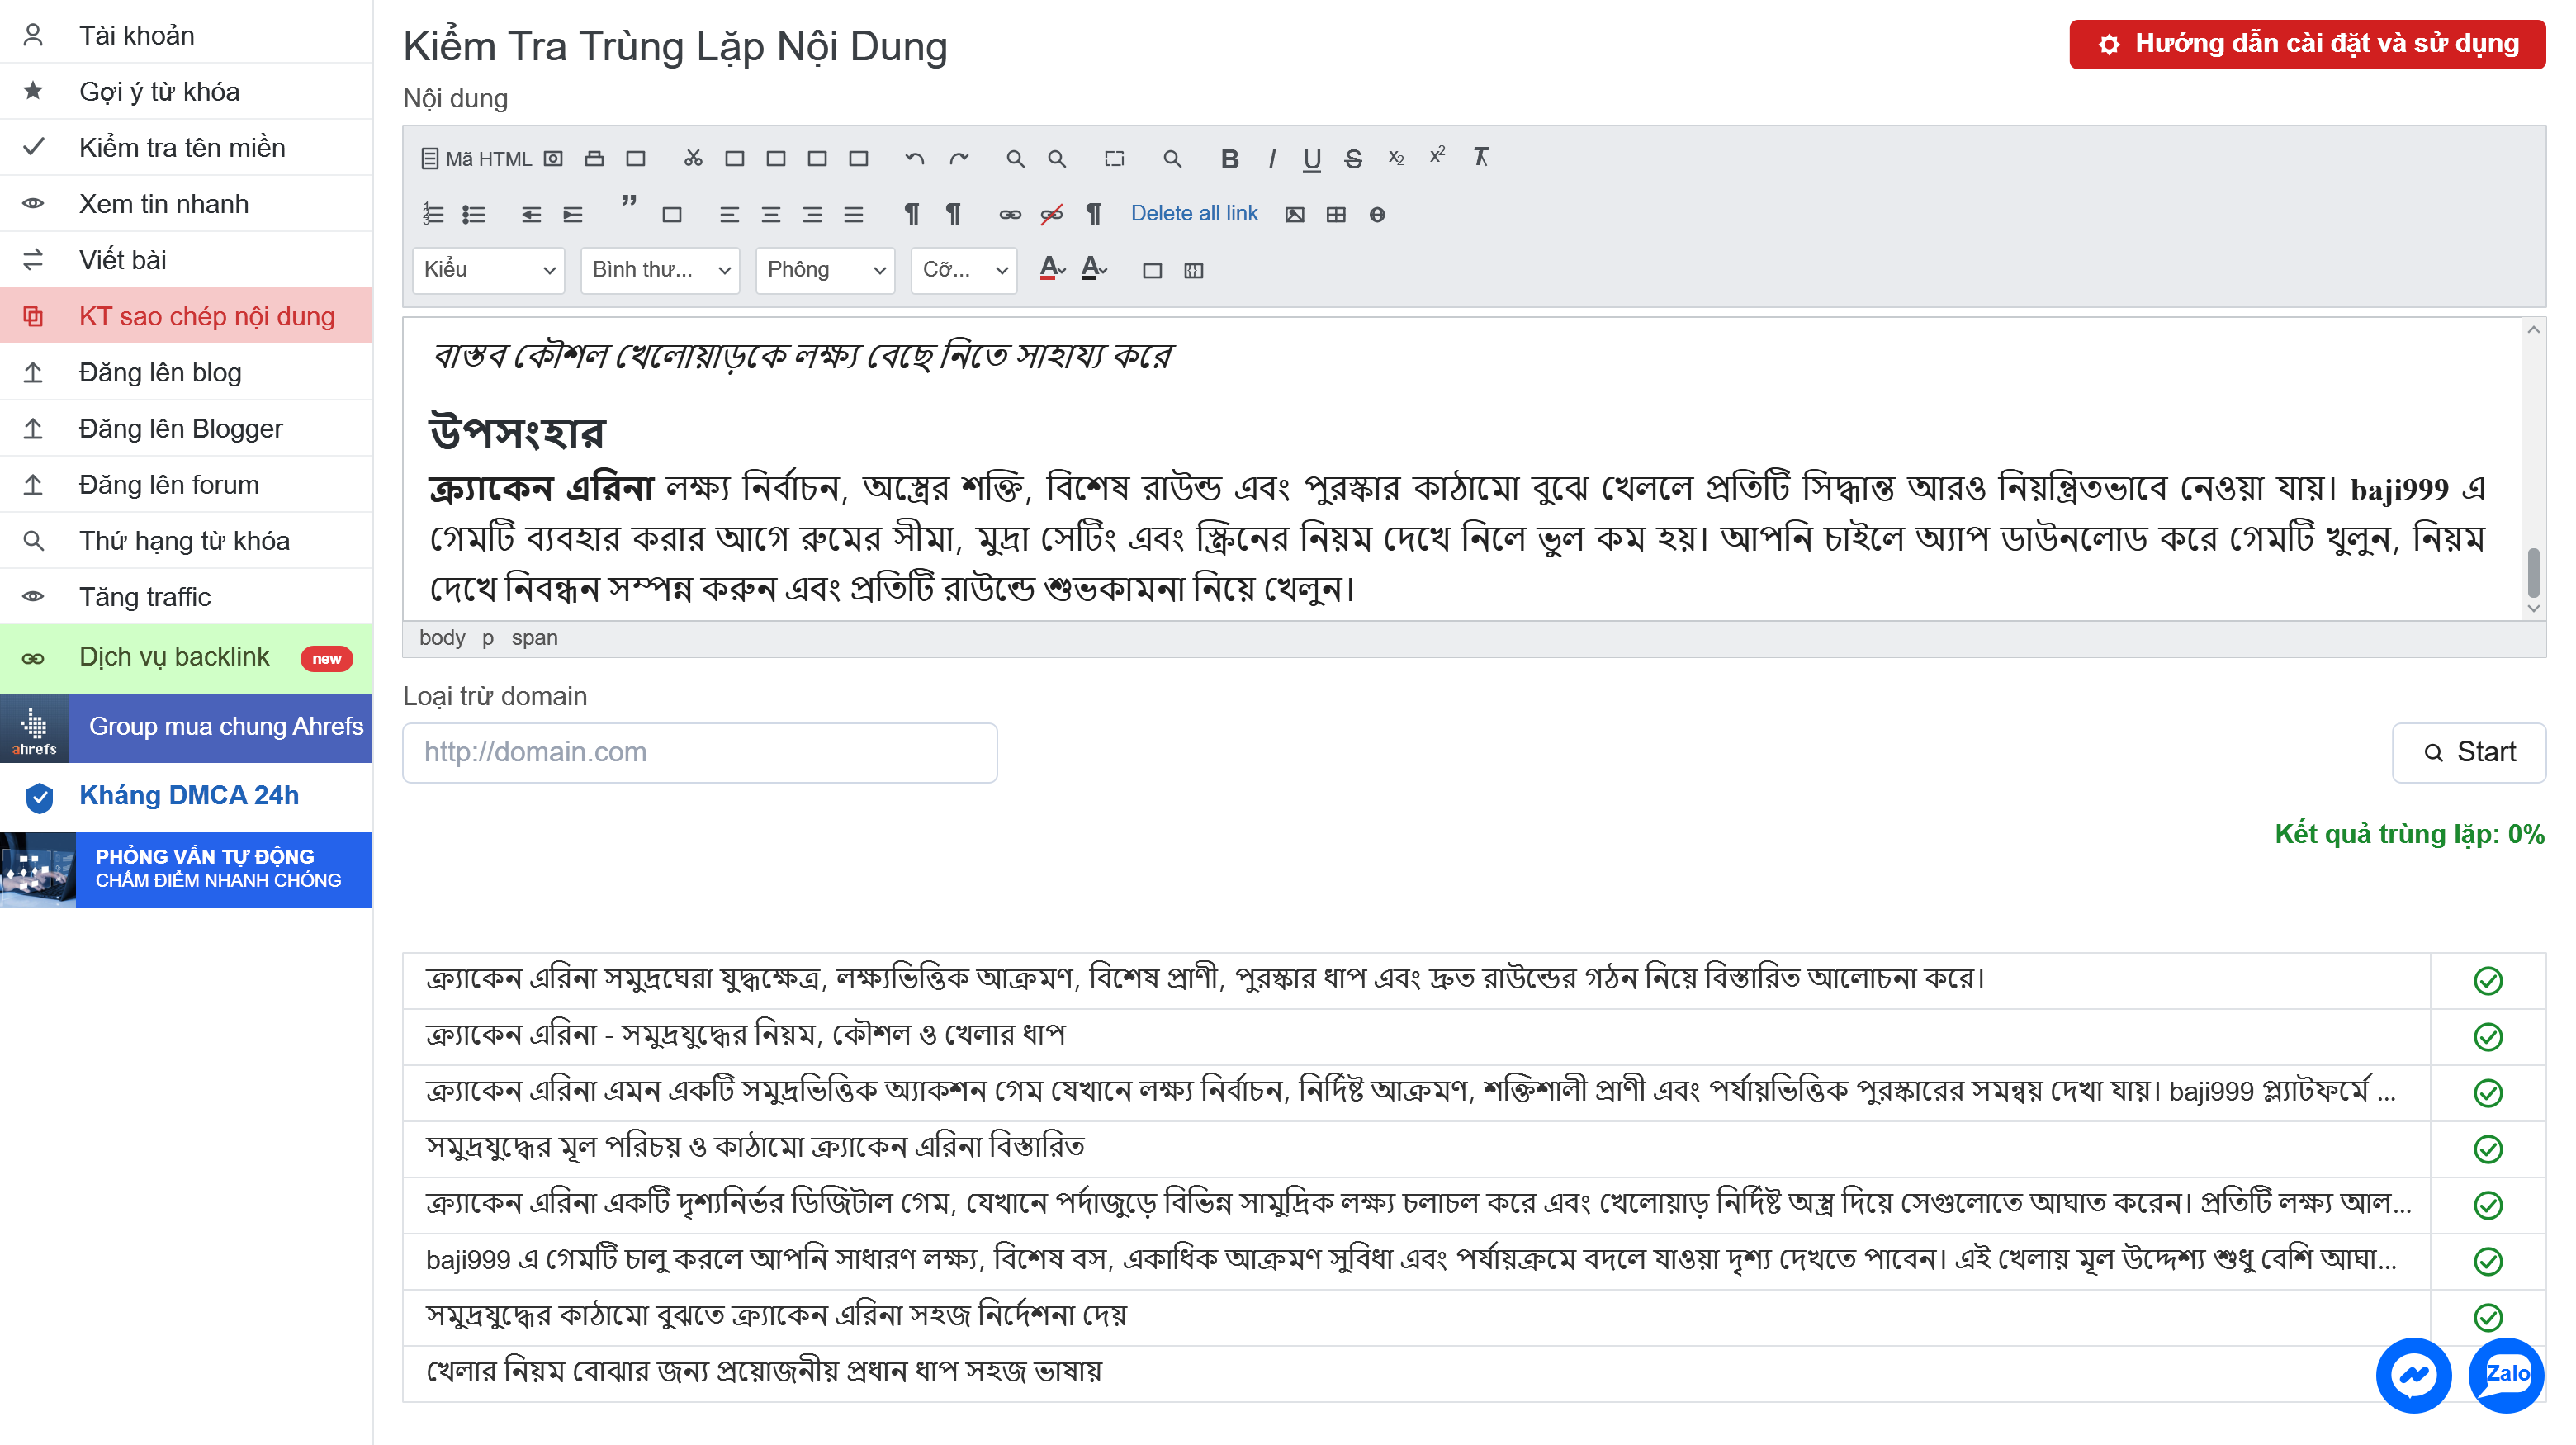Insert a numbered list
The width and height of the screenshot is (2576, 1445).
[x=433, y=214]
